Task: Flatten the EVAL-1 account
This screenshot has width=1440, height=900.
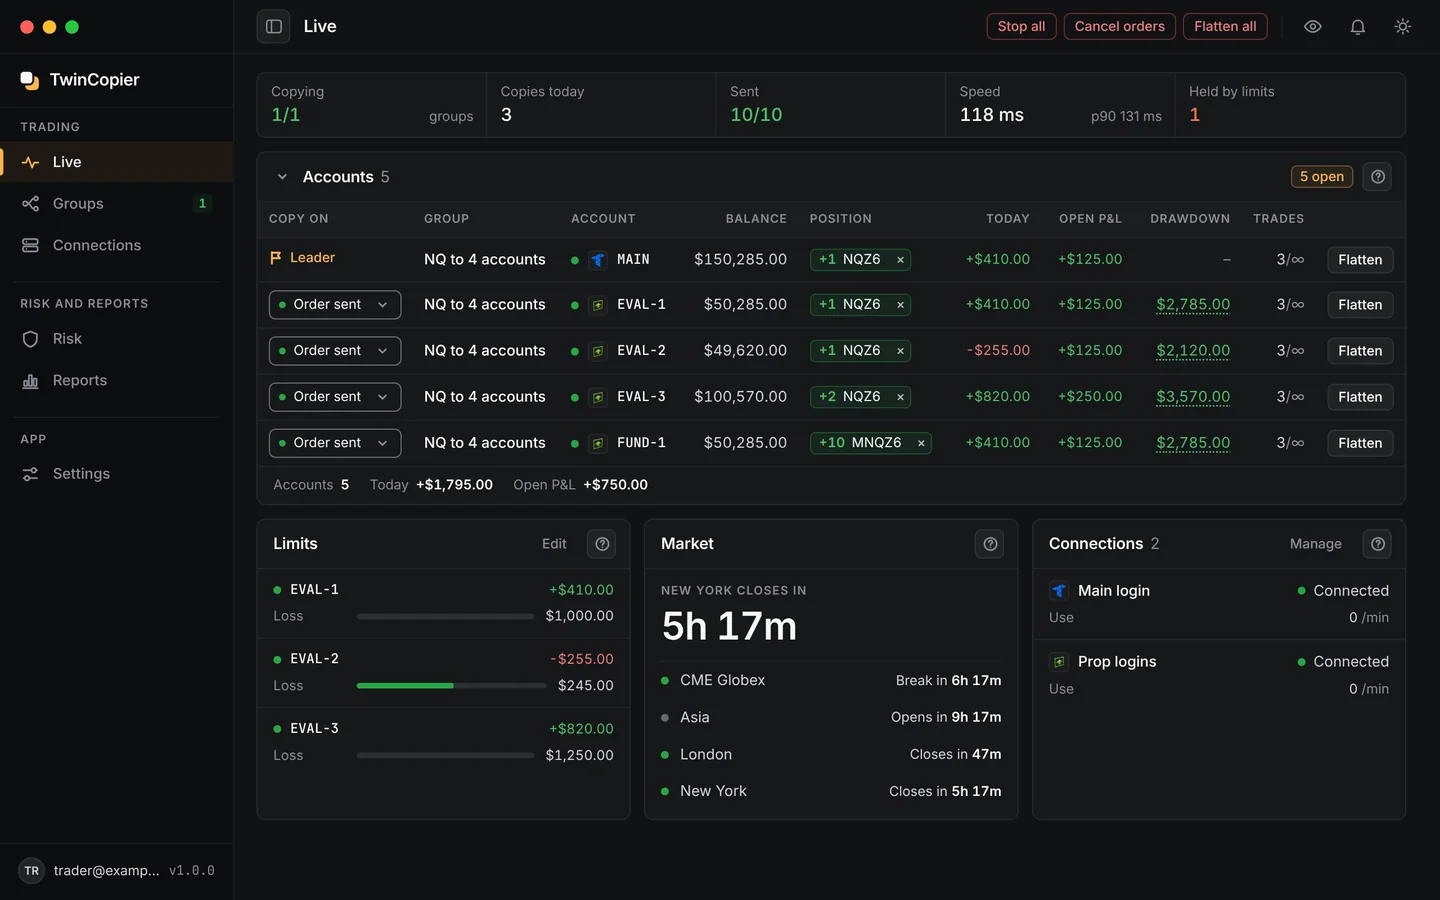Action: tap(1360, 305)
